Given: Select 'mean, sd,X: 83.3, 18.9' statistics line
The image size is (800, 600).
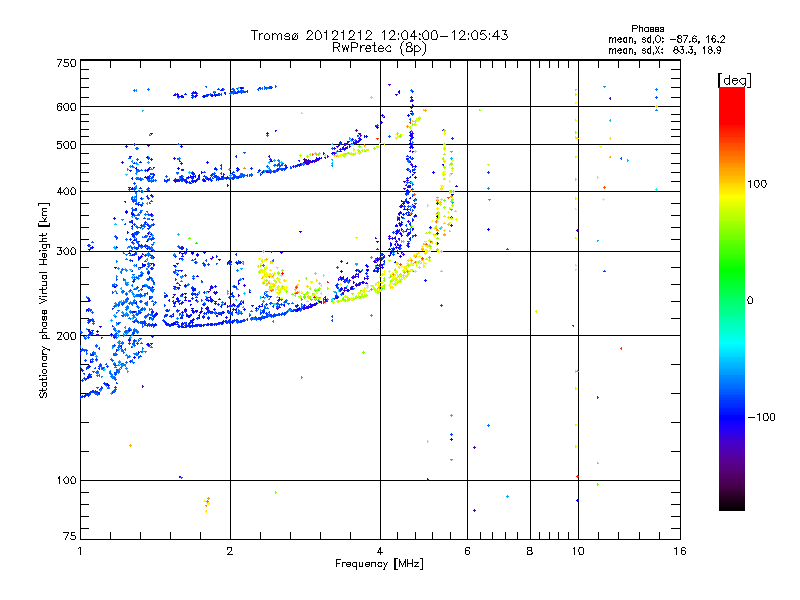Looking at the screenshot, I should pyautogui.click(x=664, y=50).
